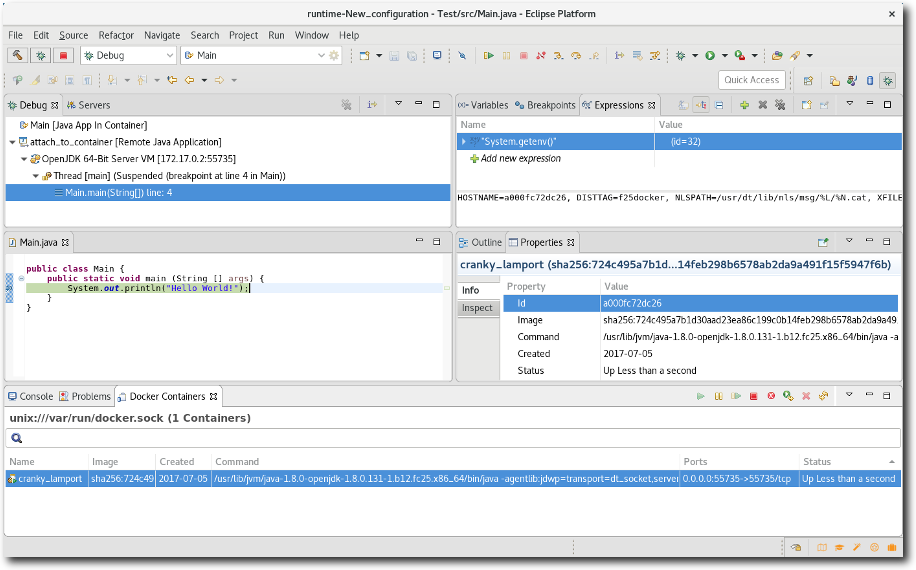Open the Debug launch mode dropdown

click(169, 56)
